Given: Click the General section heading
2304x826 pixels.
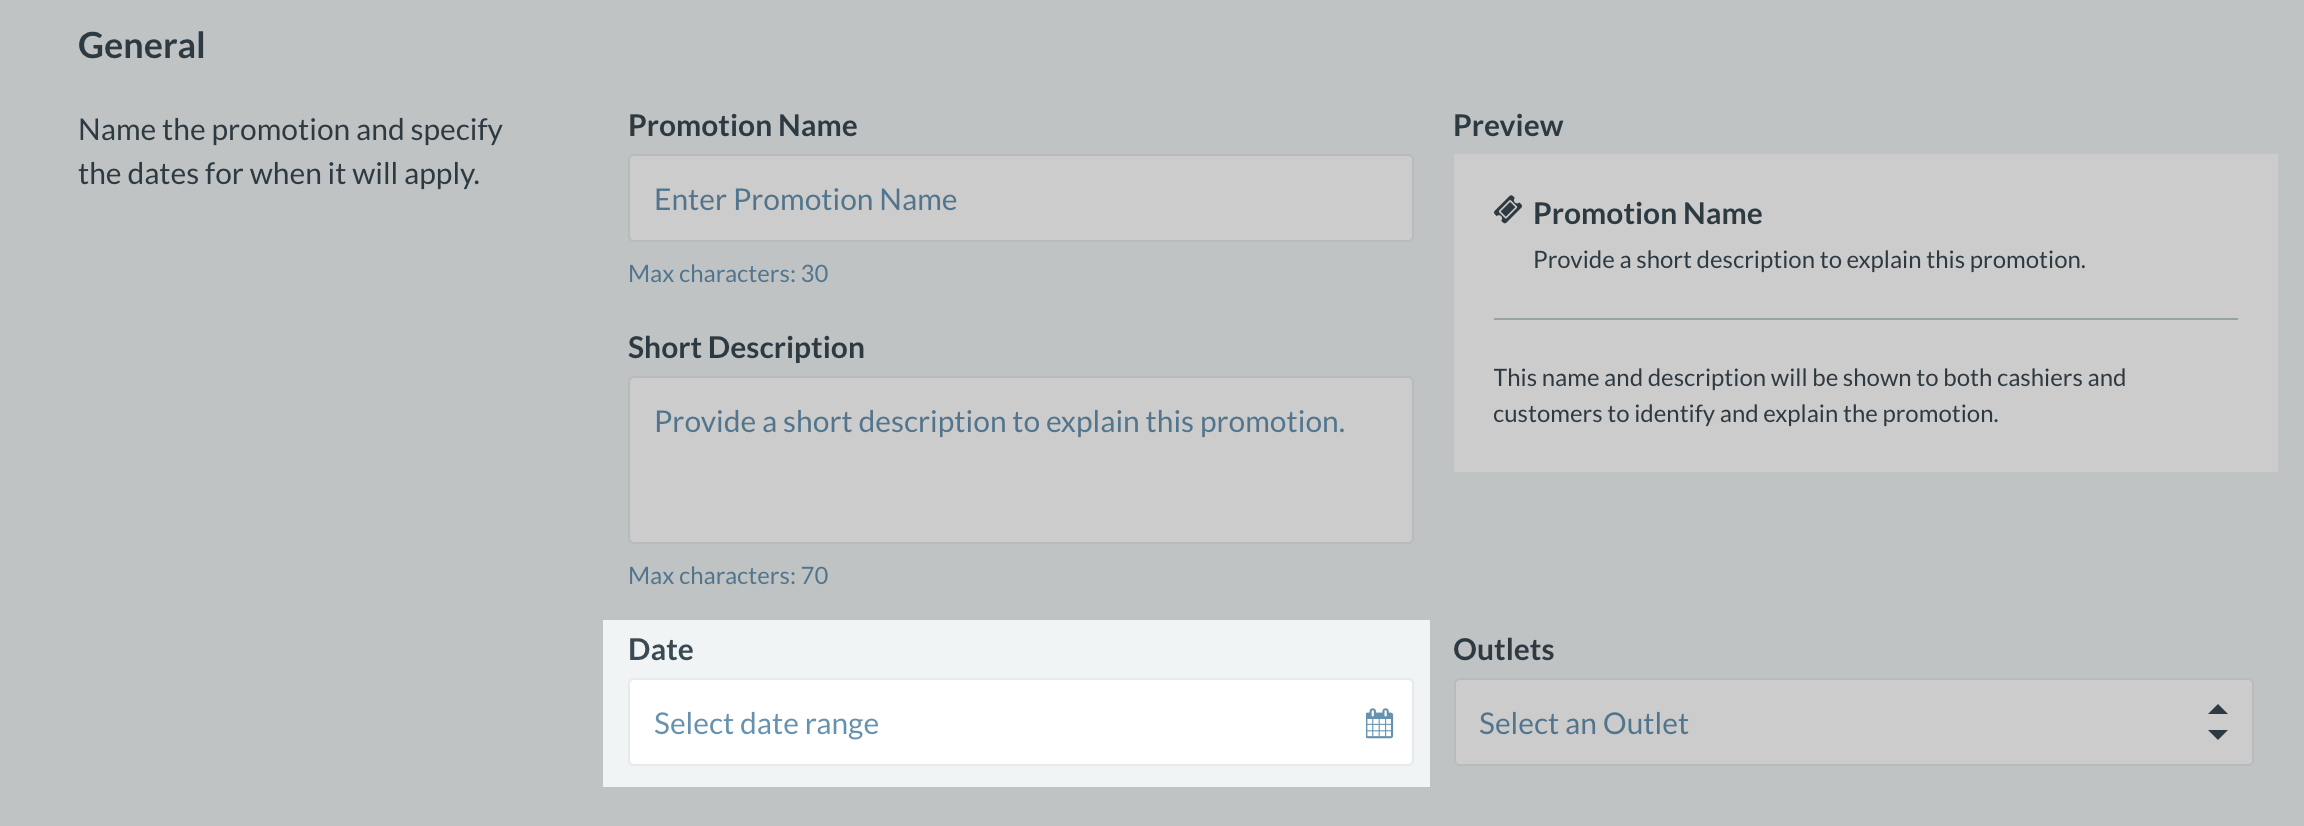Looking at the screenshot, I should [x=141, y=45].
